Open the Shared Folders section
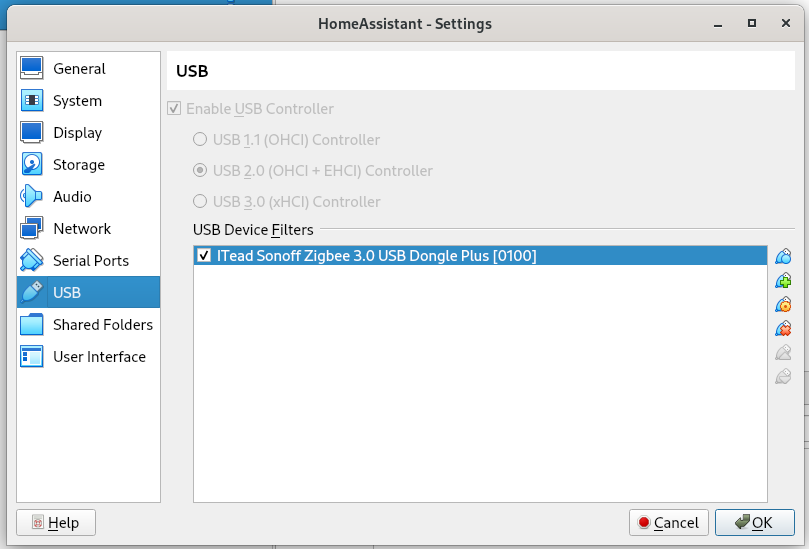Image resolution: width=809 pixels, height=549 pixels. (x=102, y=325)
